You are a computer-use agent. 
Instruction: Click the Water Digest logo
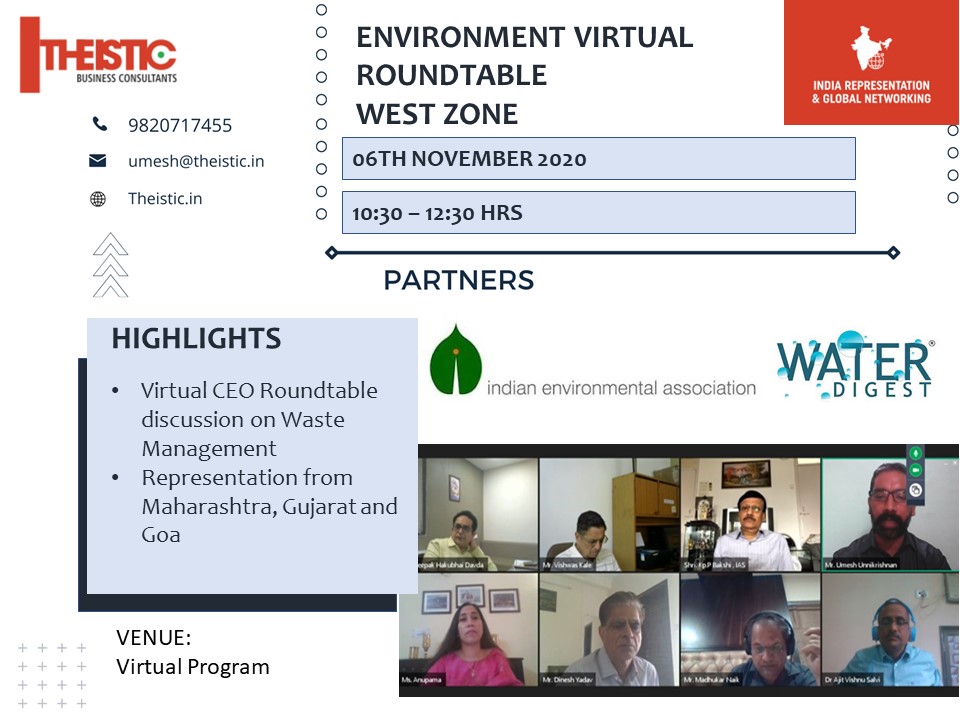coord(855,369)
